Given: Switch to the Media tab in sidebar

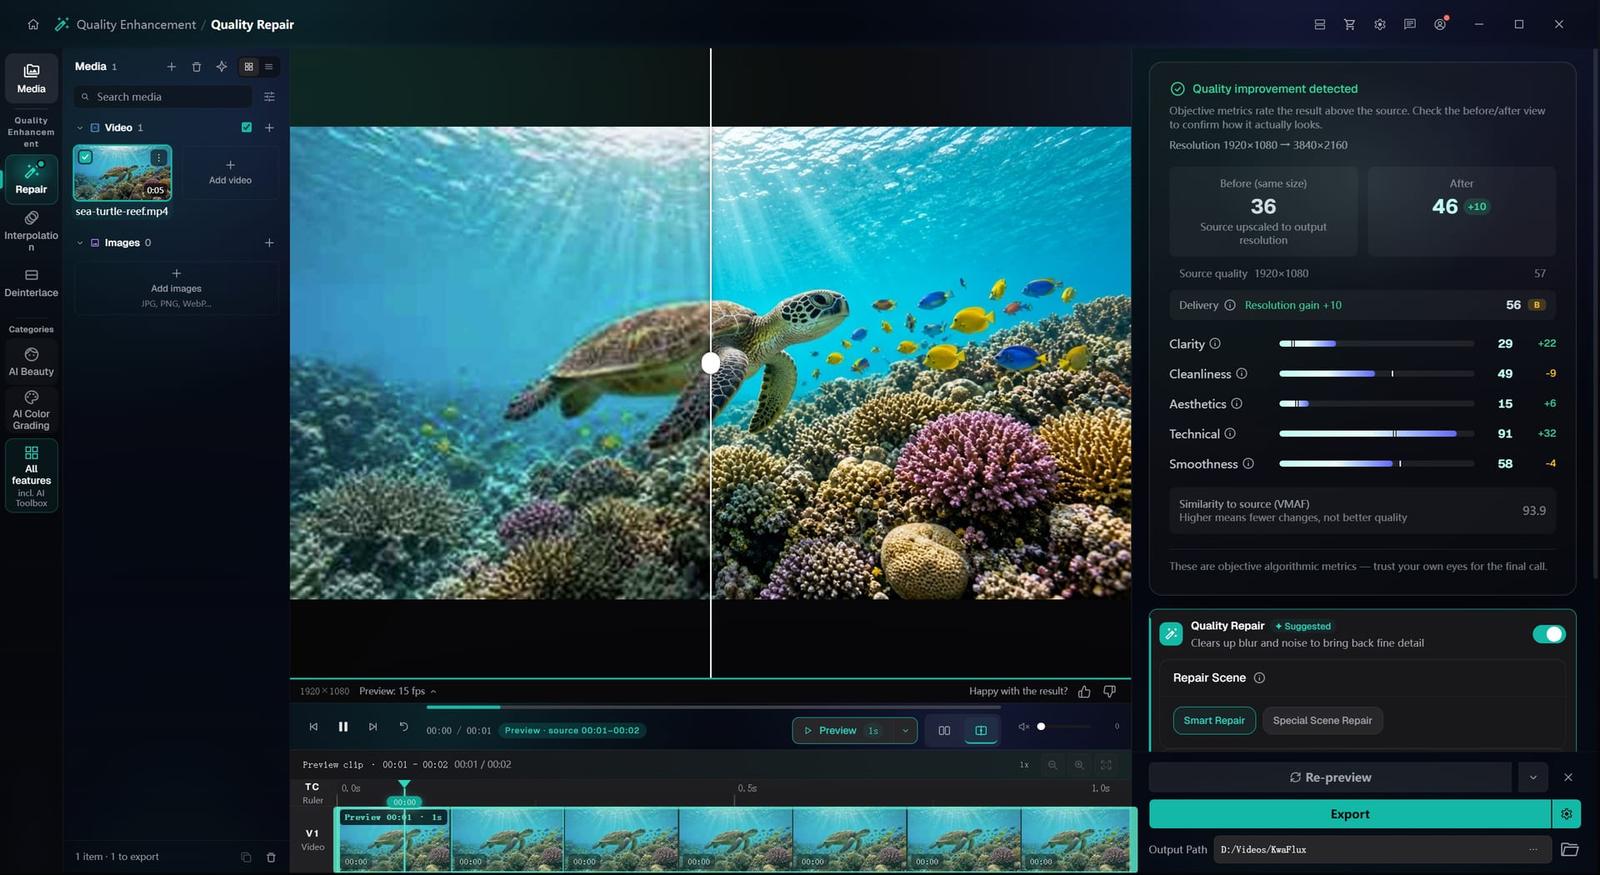Looking at the screenshot, I should coord(31,78).
